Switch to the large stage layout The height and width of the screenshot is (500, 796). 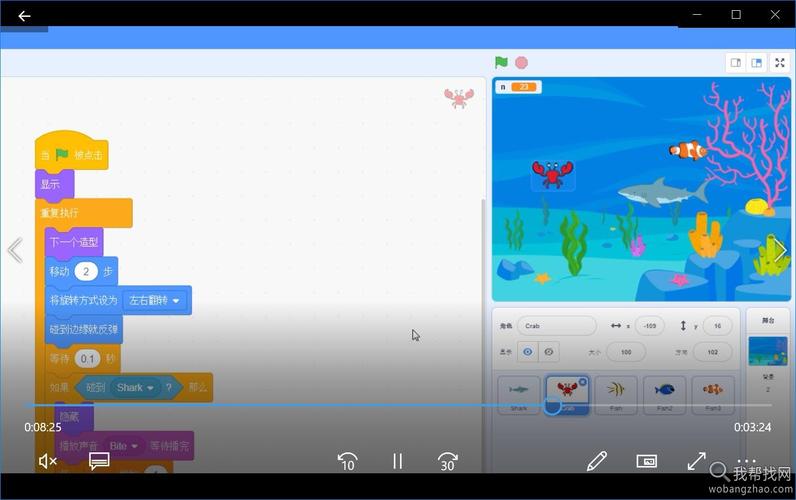pos(756,62)
